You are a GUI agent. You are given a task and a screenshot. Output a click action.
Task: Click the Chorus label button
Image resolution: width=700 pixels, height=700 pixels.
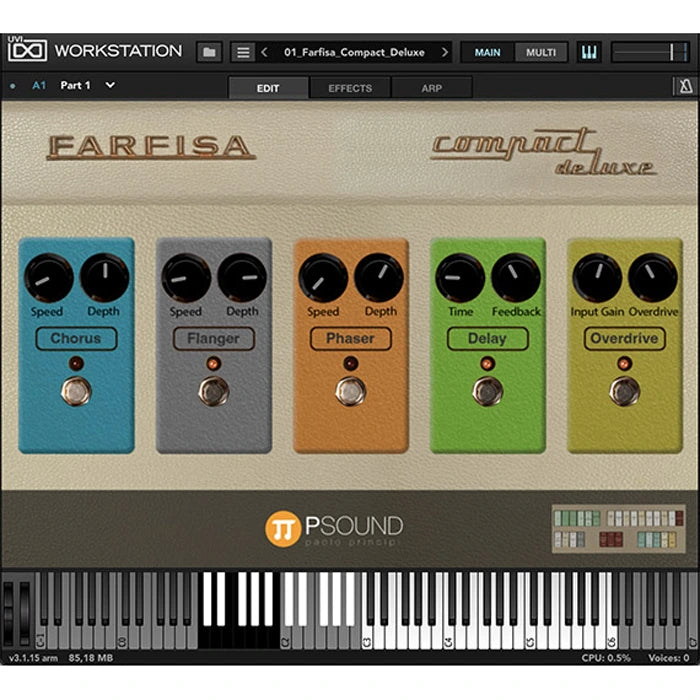click(x=76, y=338)
